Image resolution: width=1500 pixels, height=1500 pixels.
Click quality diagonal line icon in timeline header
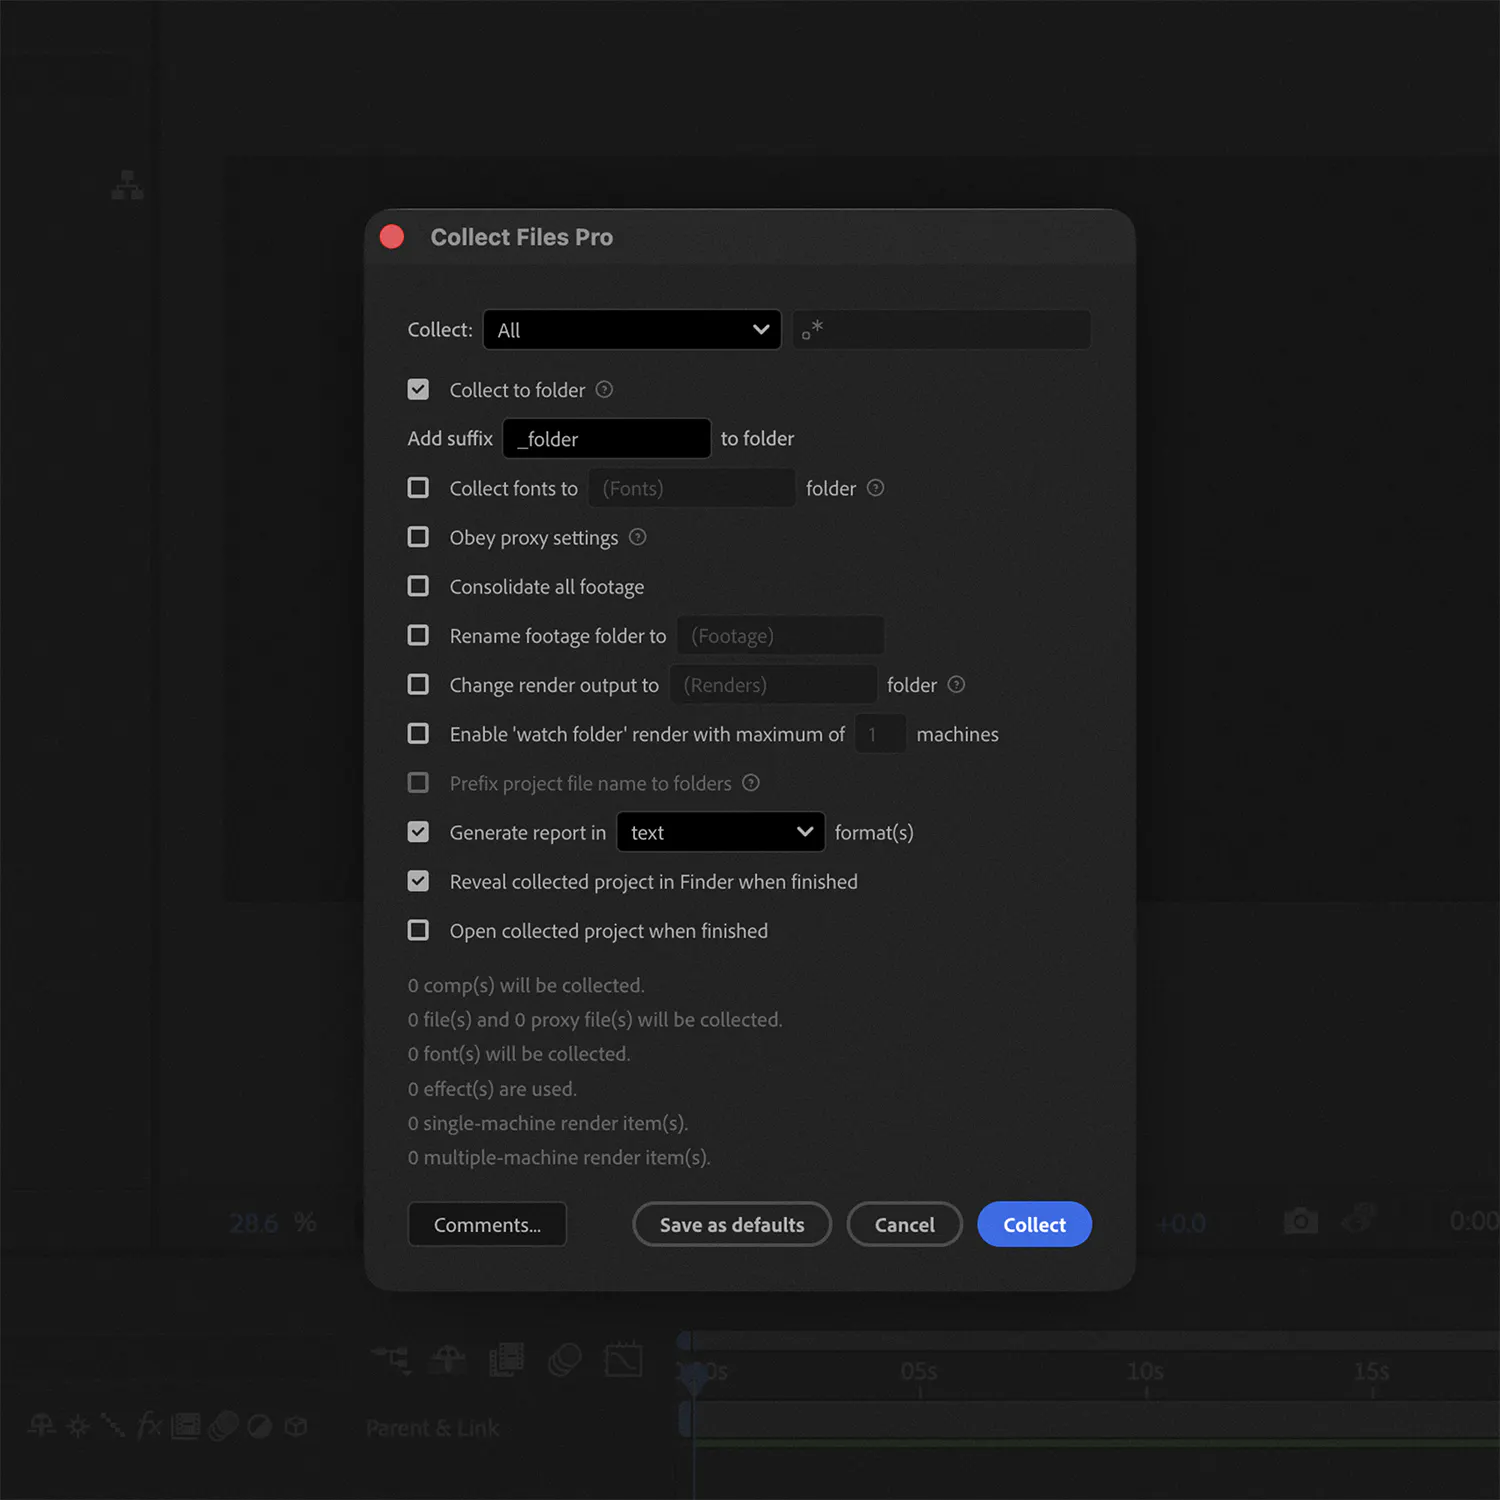[x=113, y=1426]
